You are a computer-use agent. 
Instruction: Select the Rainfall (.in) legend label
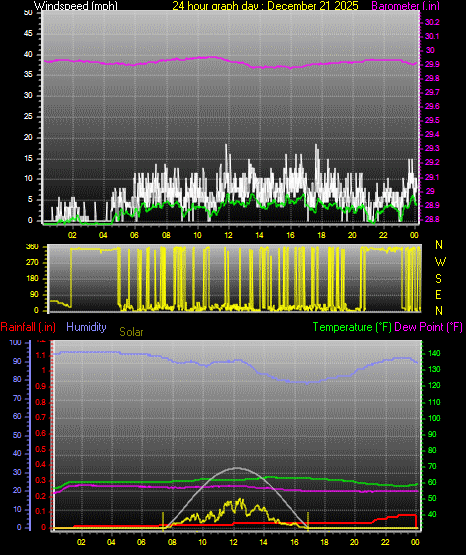pyautogui.click(x=28, y=327)
